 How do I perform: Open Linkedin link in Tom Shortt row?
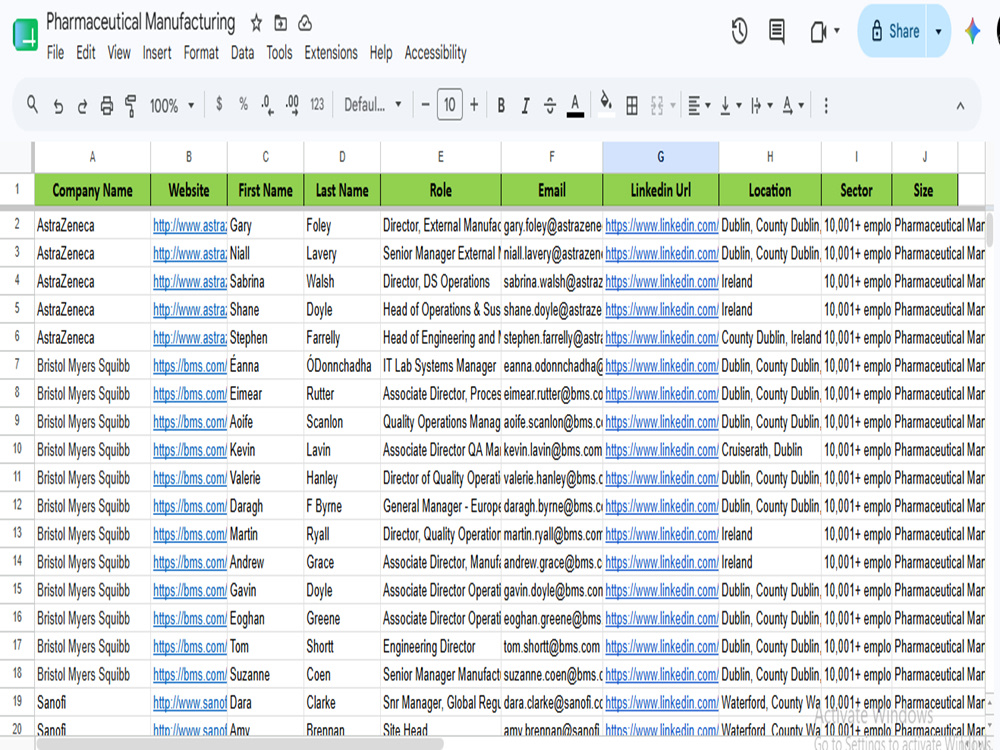click(661, 647)
